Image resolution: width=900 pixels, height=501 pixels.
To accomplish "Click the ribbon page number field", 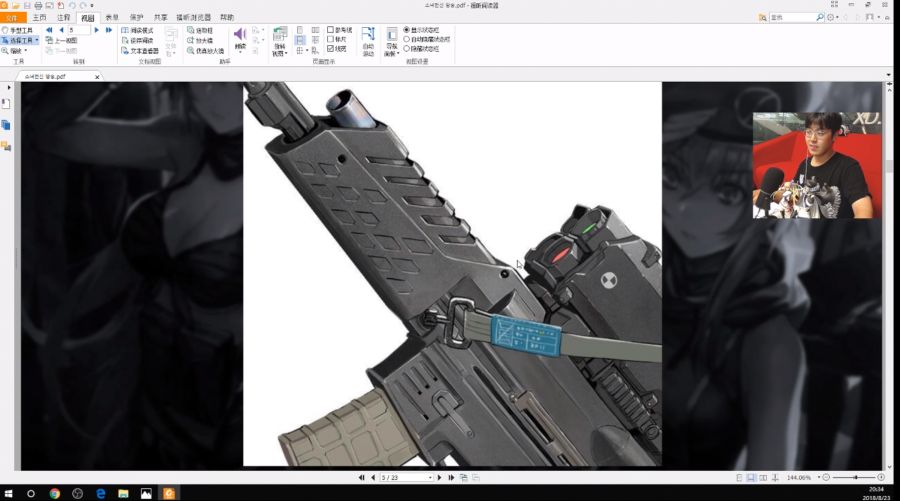I will click(x=79, y=30).
